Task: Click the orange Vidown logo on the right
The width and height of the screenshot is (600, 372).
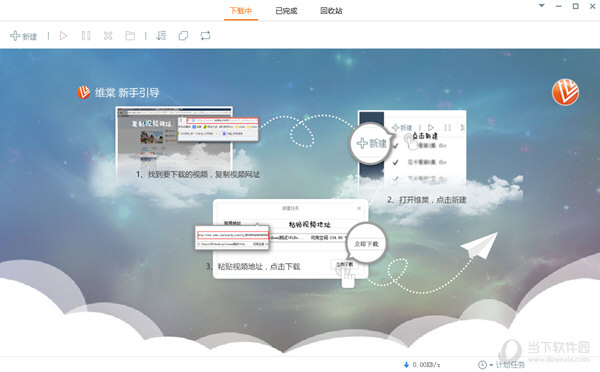Action: tap(565, 92)
